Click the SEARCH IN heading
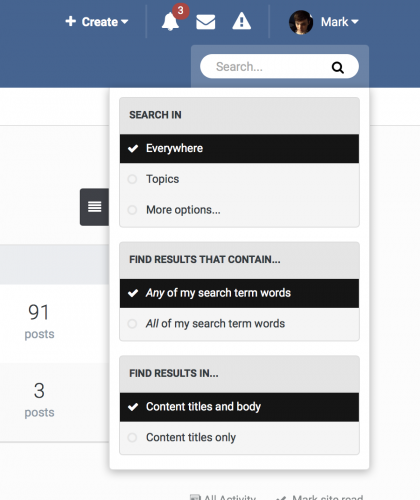 [x=155, y=115]
